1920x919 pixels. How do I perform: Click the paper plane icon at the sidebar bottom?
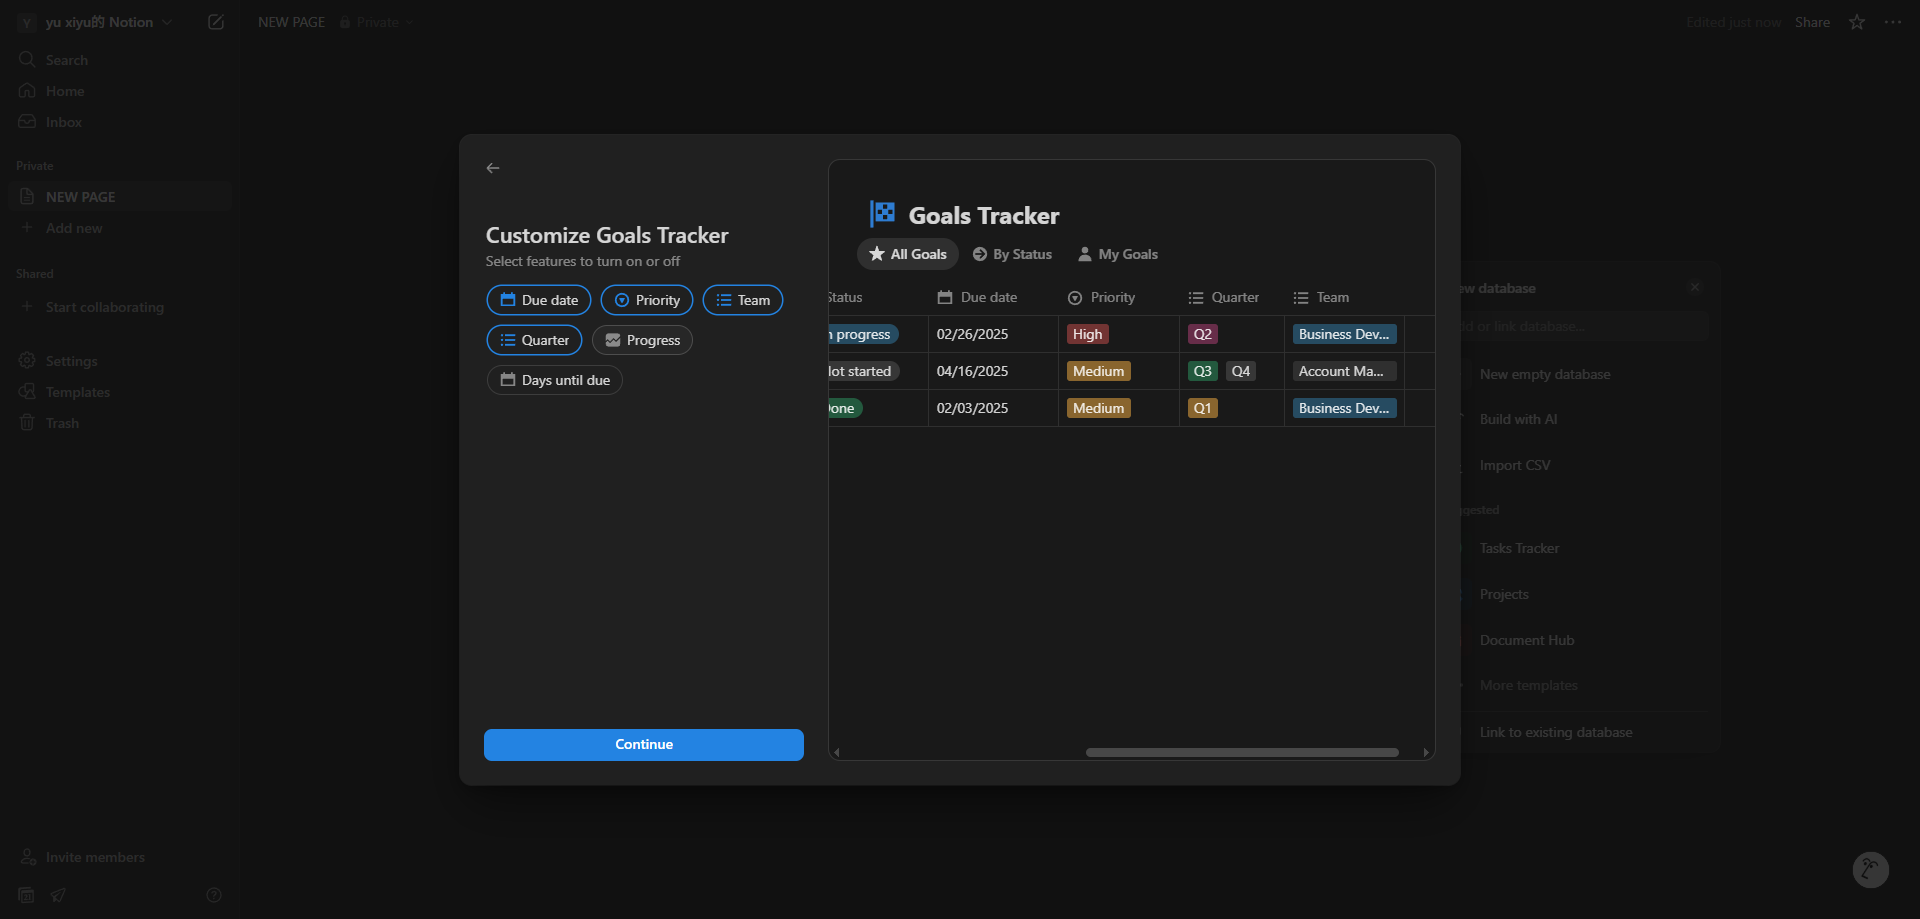coord(58,895)
